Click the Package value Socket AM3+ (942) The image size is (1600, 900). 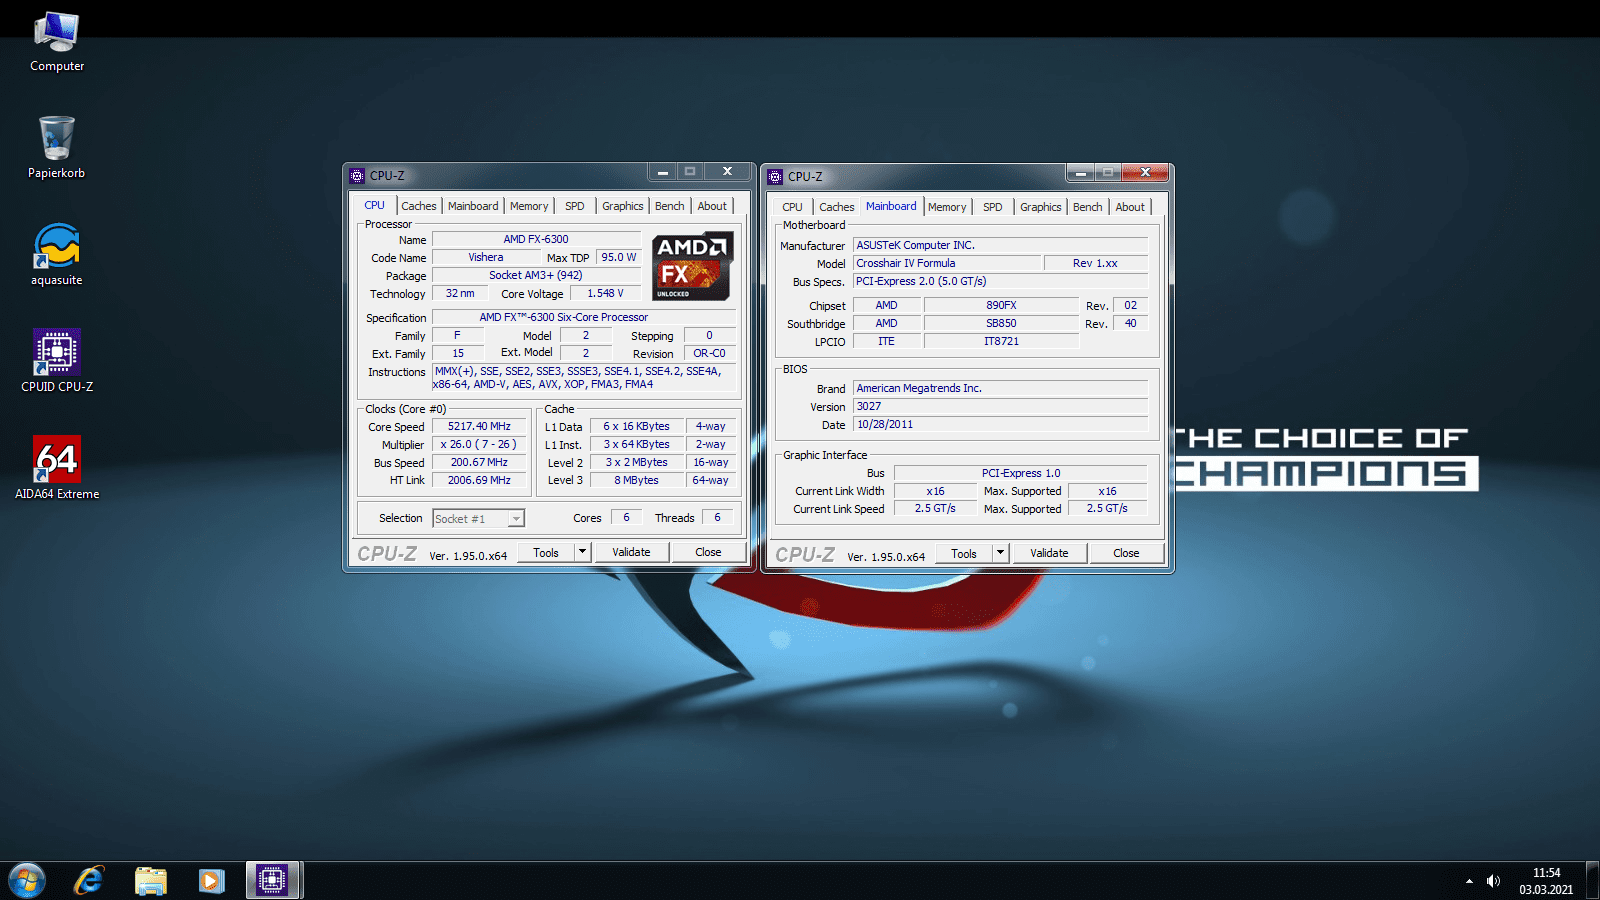[x=536, y=275]
